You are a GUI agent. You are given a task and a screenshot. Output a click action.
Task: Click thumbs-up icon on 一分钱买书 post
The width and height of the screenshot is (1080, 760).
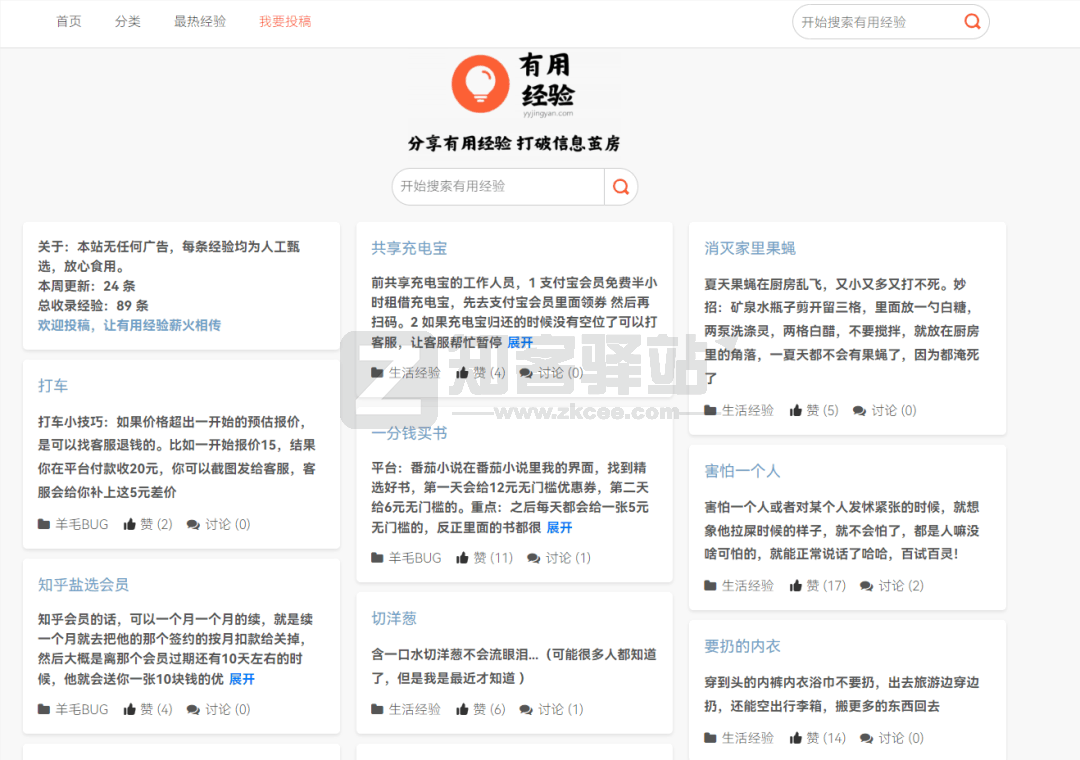point(462,558)
